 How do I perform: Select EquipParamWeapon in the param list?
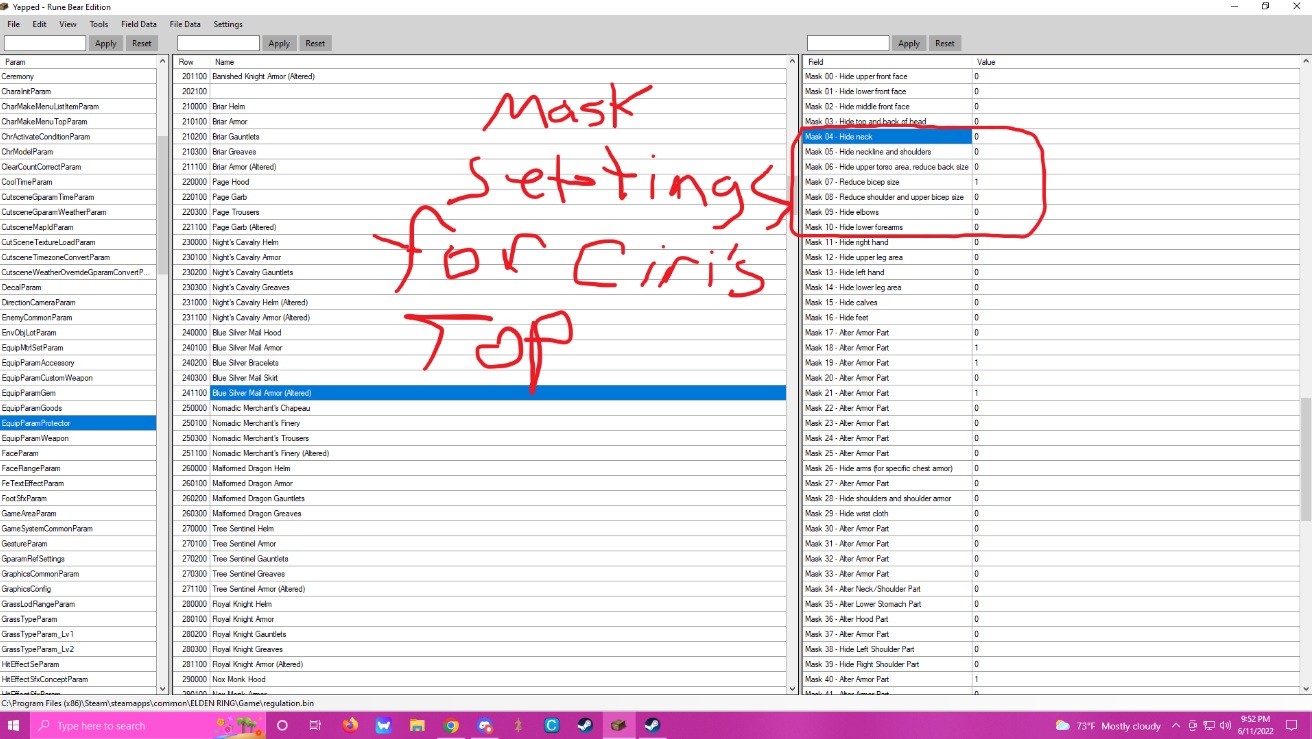[78, 438]
